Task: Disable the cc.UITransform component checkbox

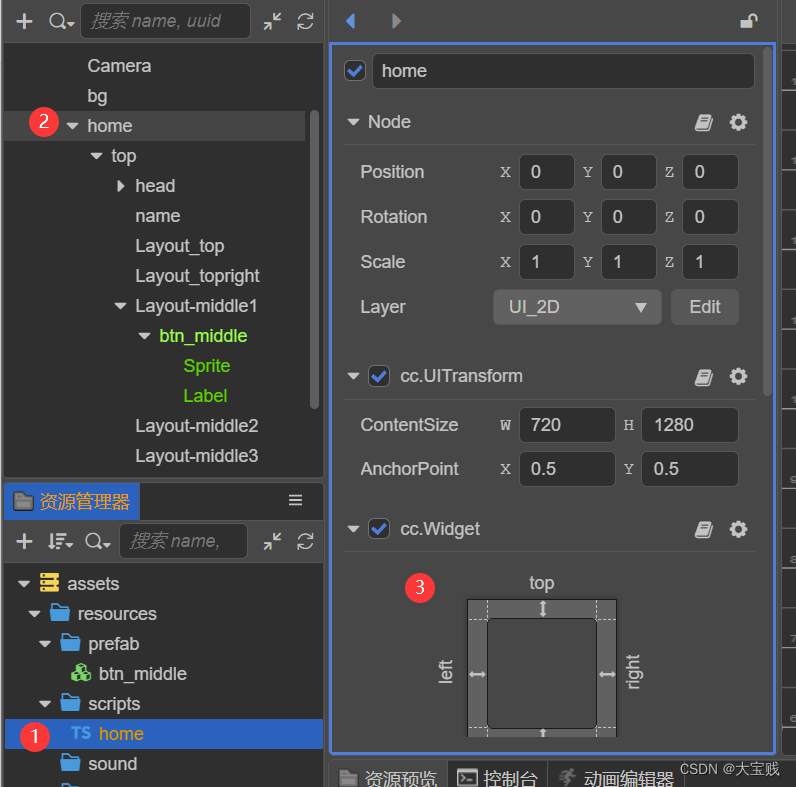Action: click(379, 377)
